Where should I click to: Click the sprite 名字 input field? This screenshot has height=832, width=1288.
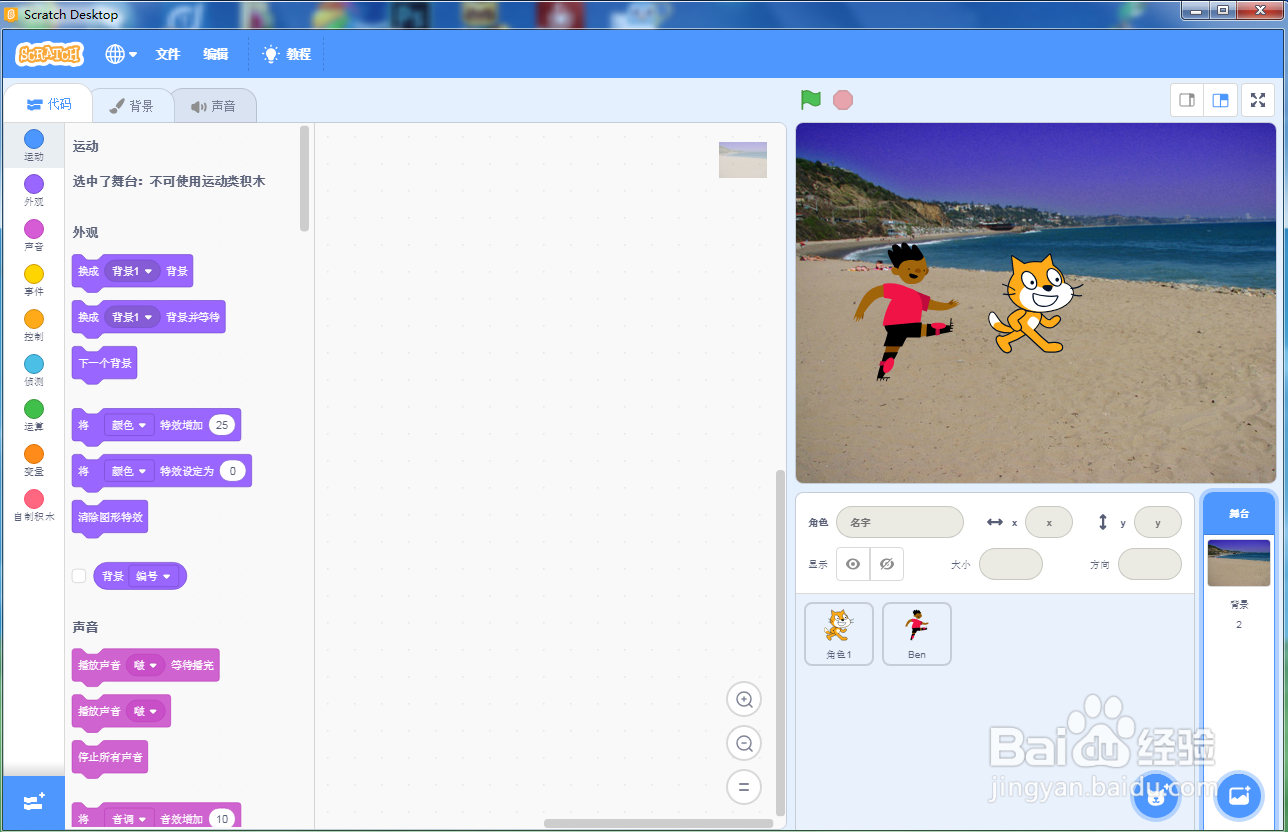tap(900, 522)
